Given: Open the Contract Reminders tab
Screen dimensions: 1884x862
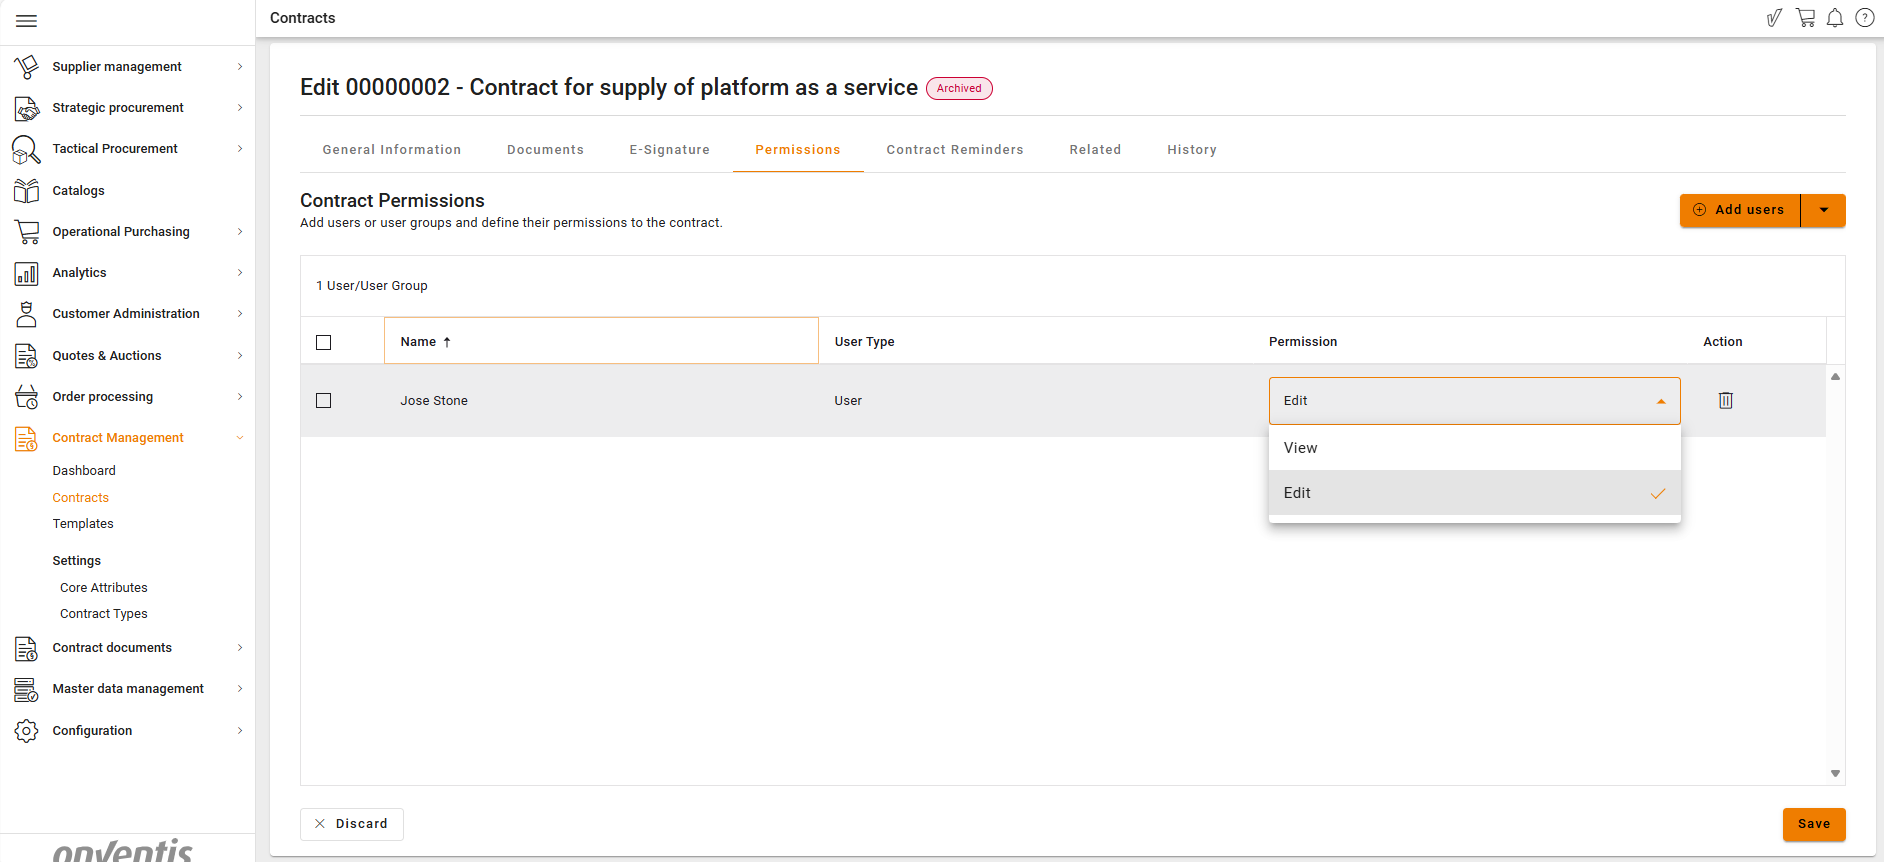Looking at the screenshot, I should pos(954,150).
